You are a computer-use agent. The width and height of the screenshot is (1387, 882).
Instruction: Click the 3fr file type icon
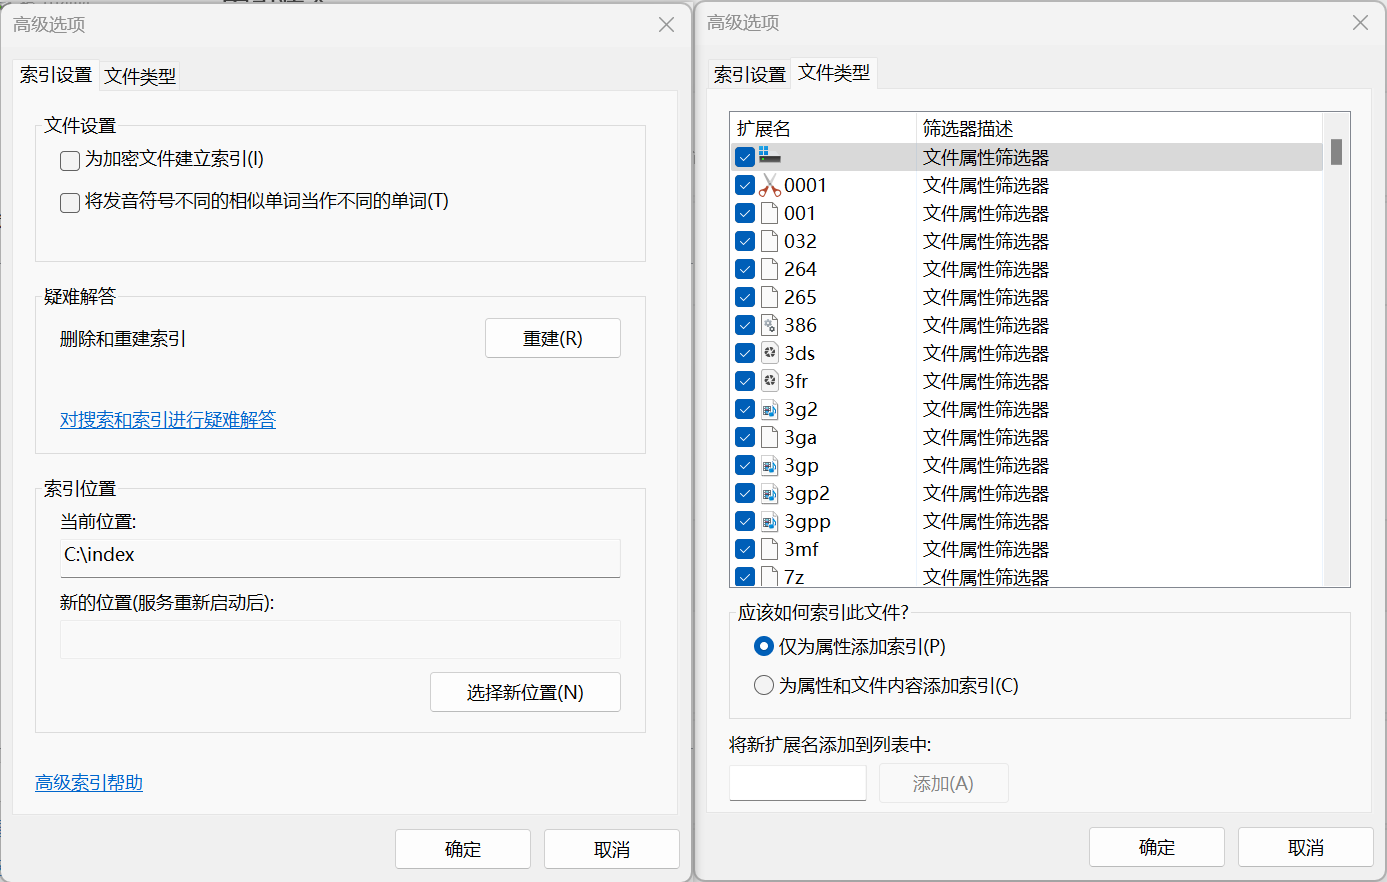click(769, 381)
